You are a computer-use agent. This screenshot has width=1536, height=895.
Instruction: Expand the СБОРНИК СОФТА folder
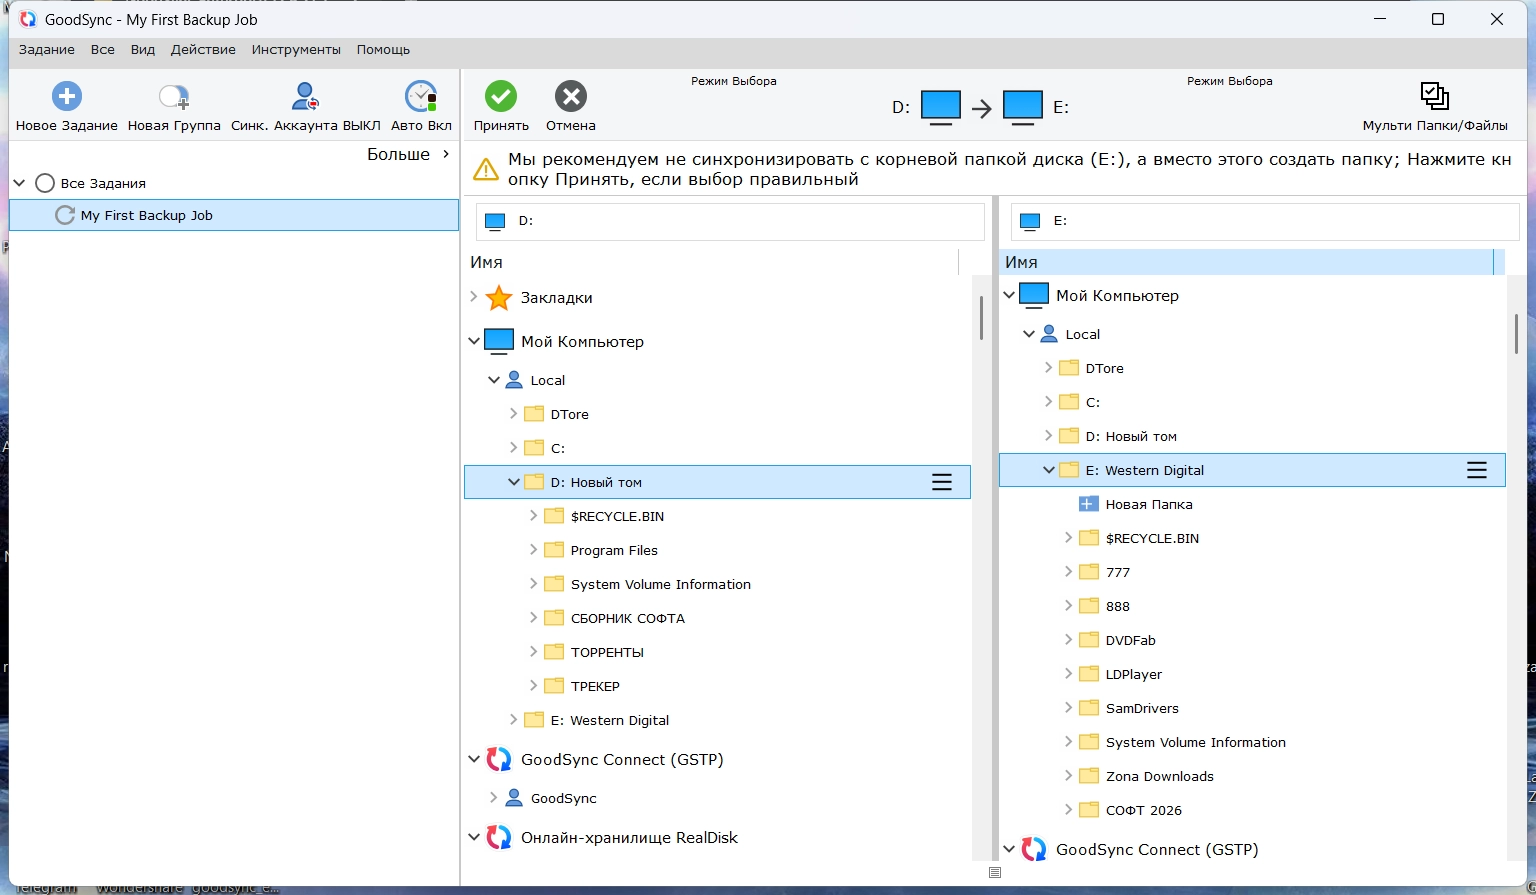[x=534, y=618]
